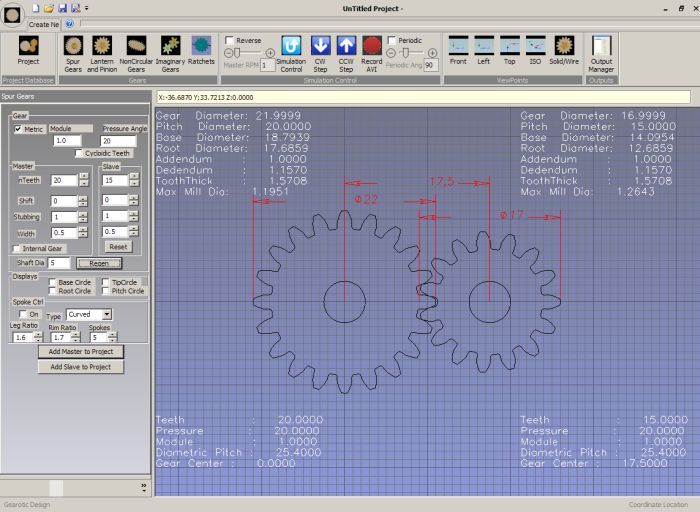Click the Periodic Ang value field
The width and height of the screenshot is (700, 512).
431,65
